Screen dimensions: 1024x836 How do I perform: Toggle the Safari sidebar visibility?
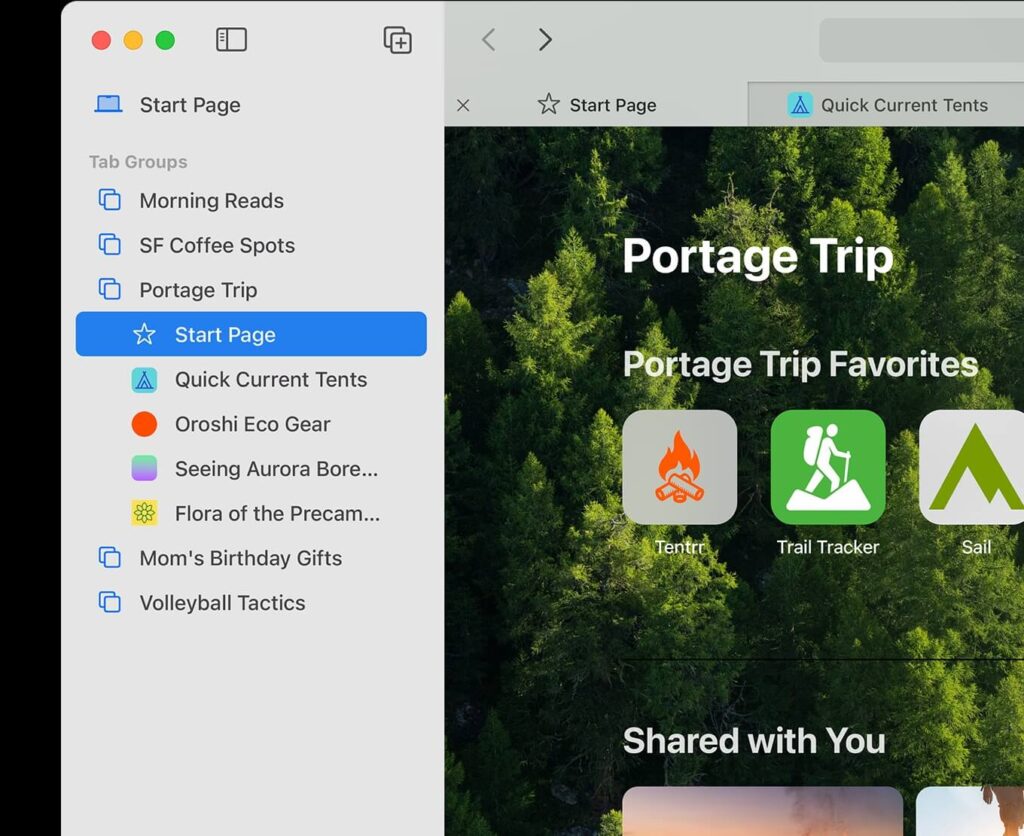230,40
